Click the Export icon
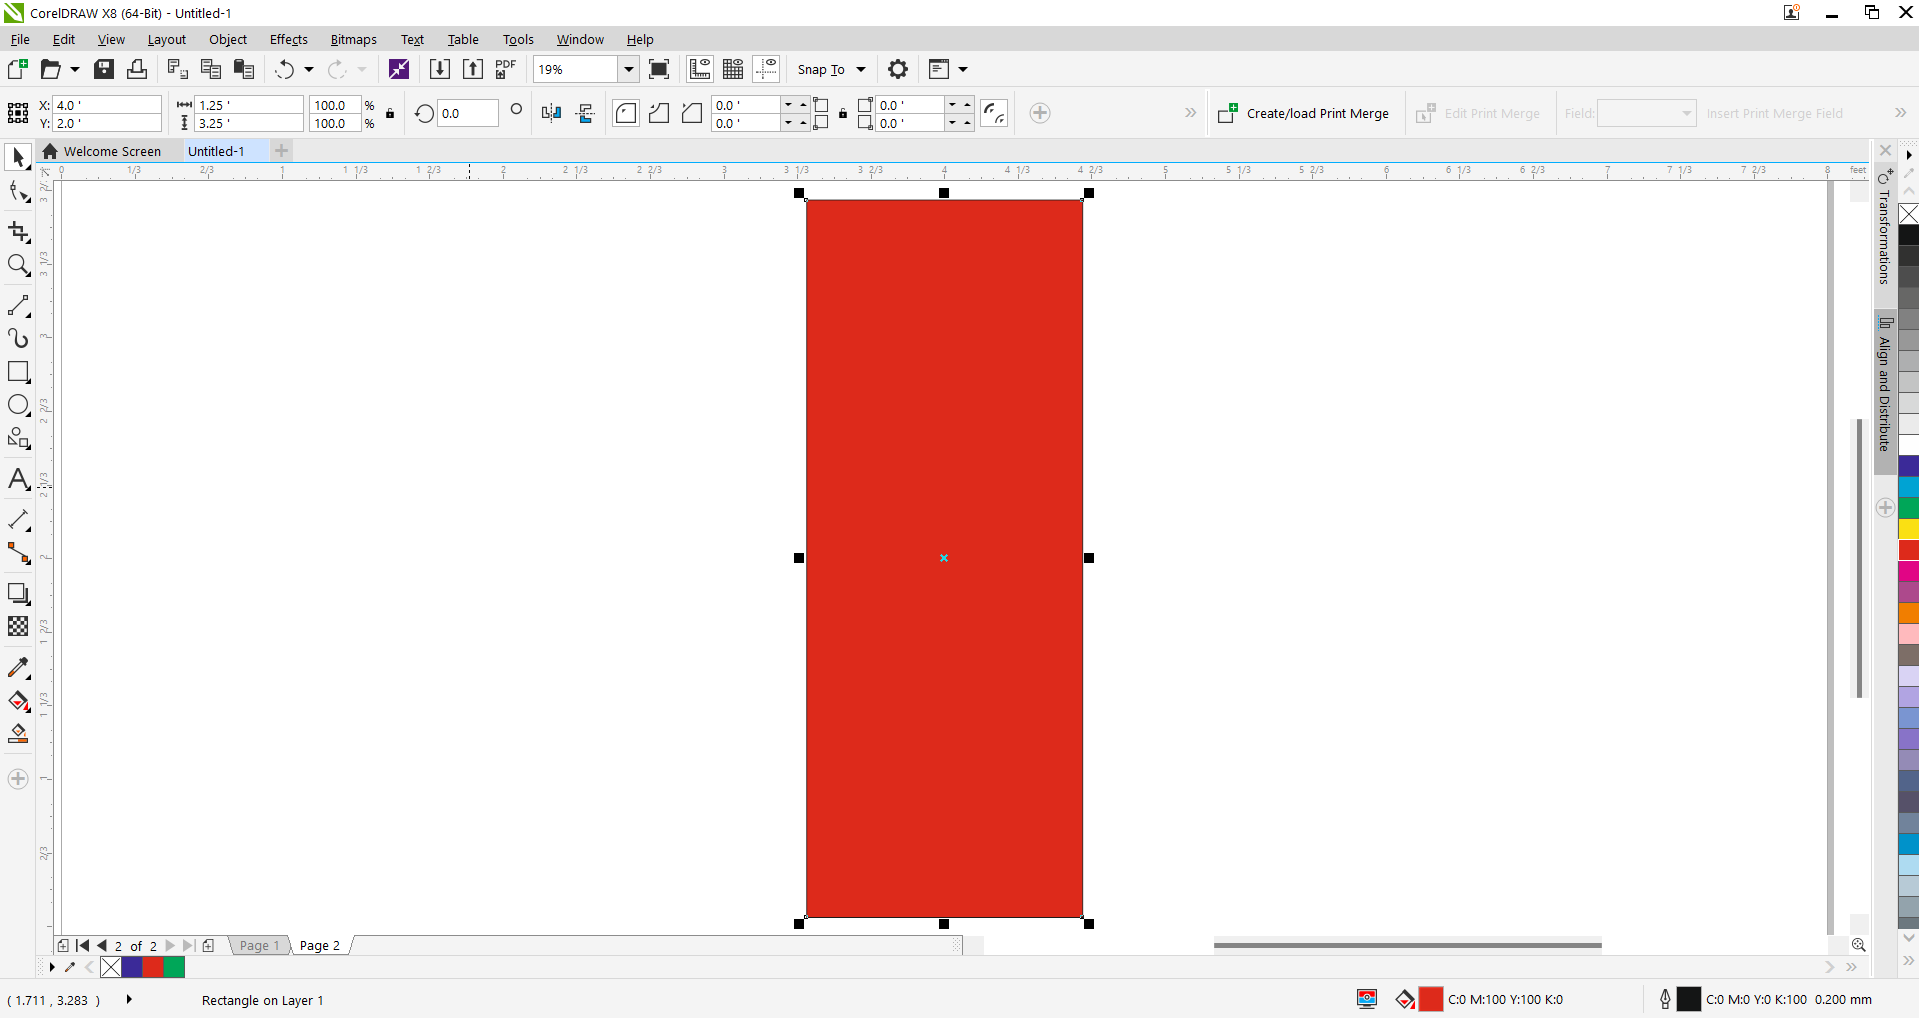This screenshot has height=1018, width=1919. pyautogui.click(x=473, y=69)
